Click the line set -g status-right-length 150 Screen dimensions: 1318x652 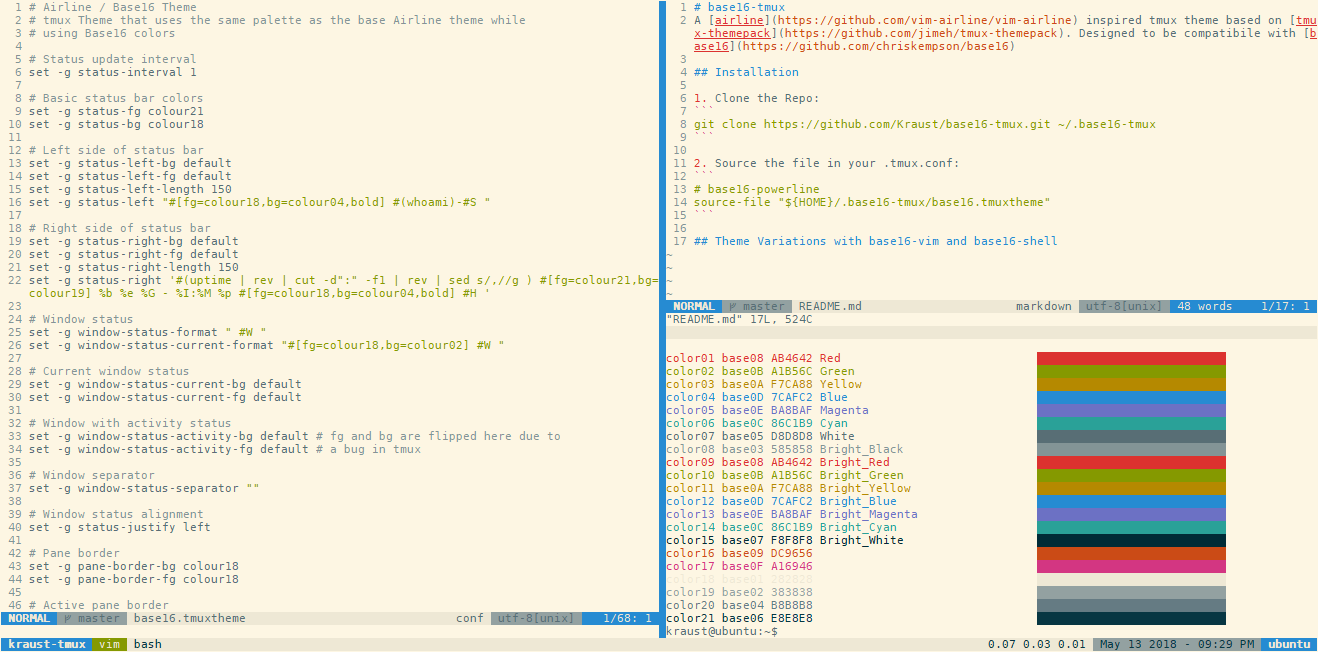pos(134,267)
